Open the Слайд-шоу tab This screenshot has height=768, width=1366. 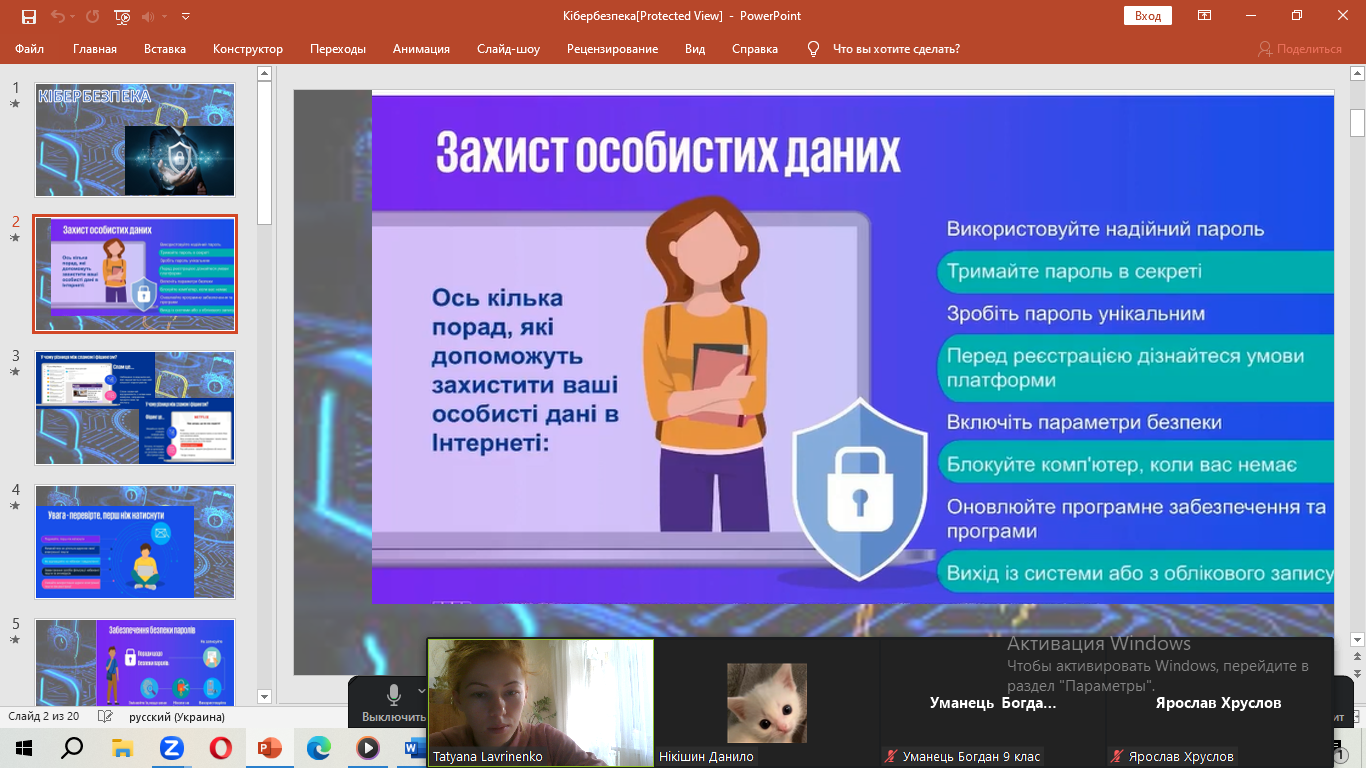coord(508,49)
